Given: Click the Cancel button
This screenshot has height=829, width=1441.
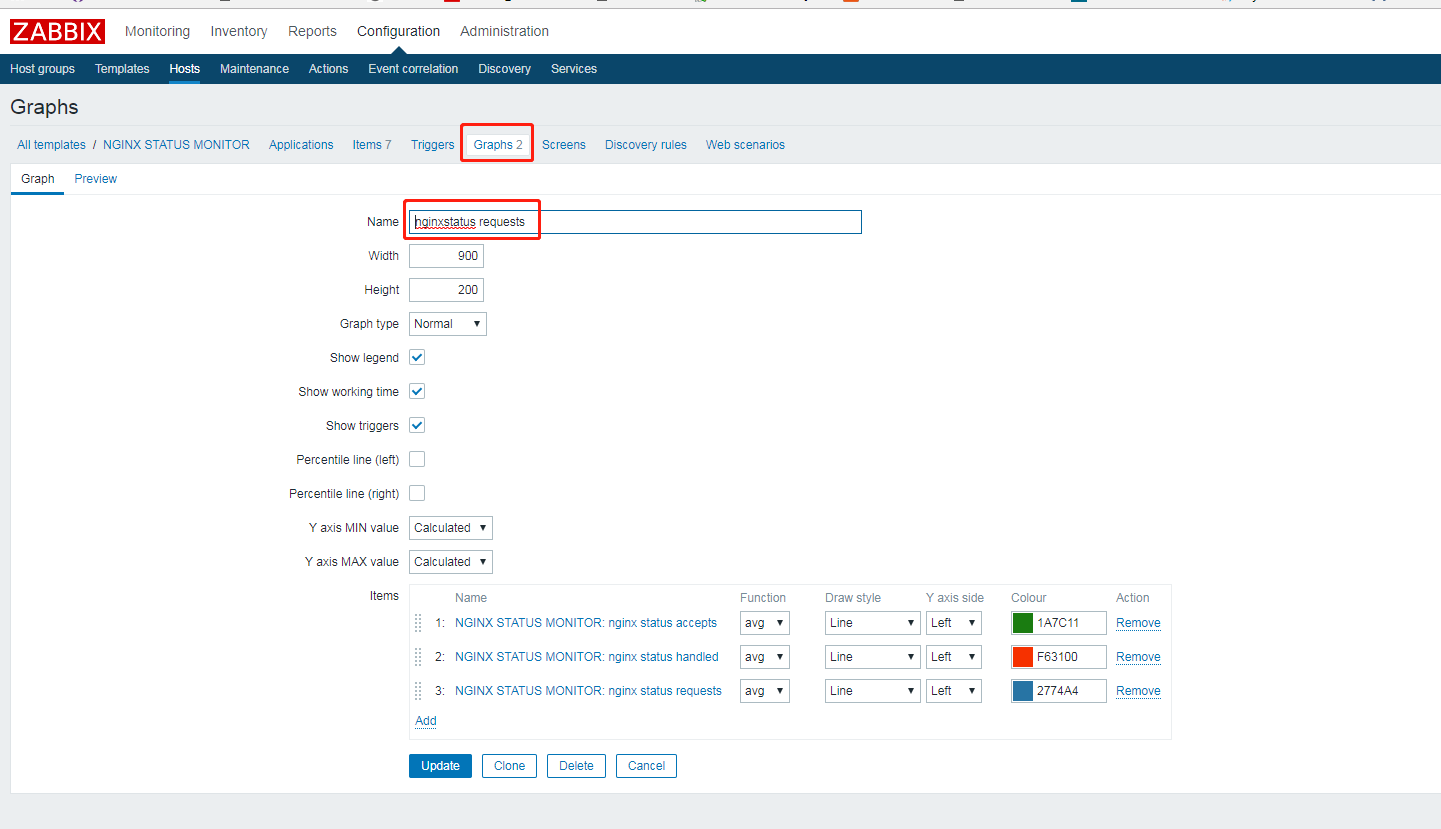Looking at the screenshot, I should [646, 766].
